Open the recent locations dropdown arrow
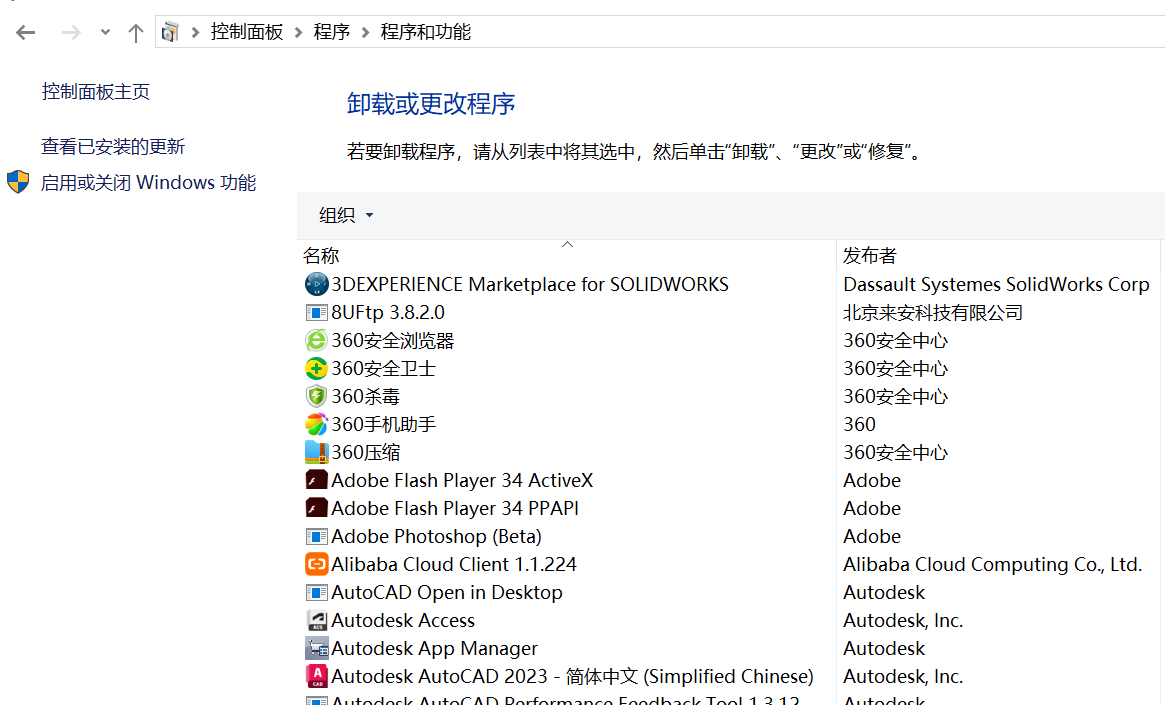 pyautogui.click(x=105, y=32)
